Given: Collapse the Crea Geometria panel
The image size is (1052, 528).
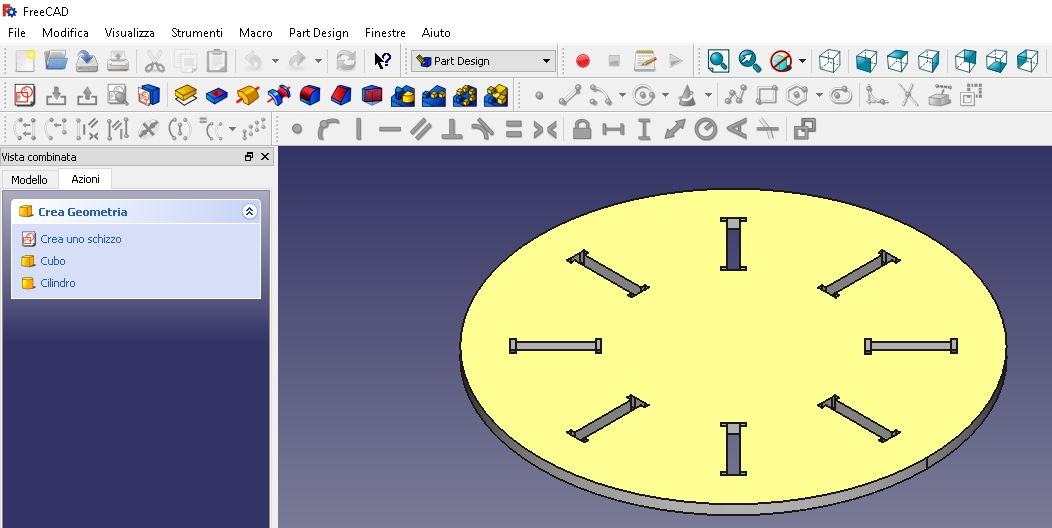Looking at the screenshot, I should point(249,212).
